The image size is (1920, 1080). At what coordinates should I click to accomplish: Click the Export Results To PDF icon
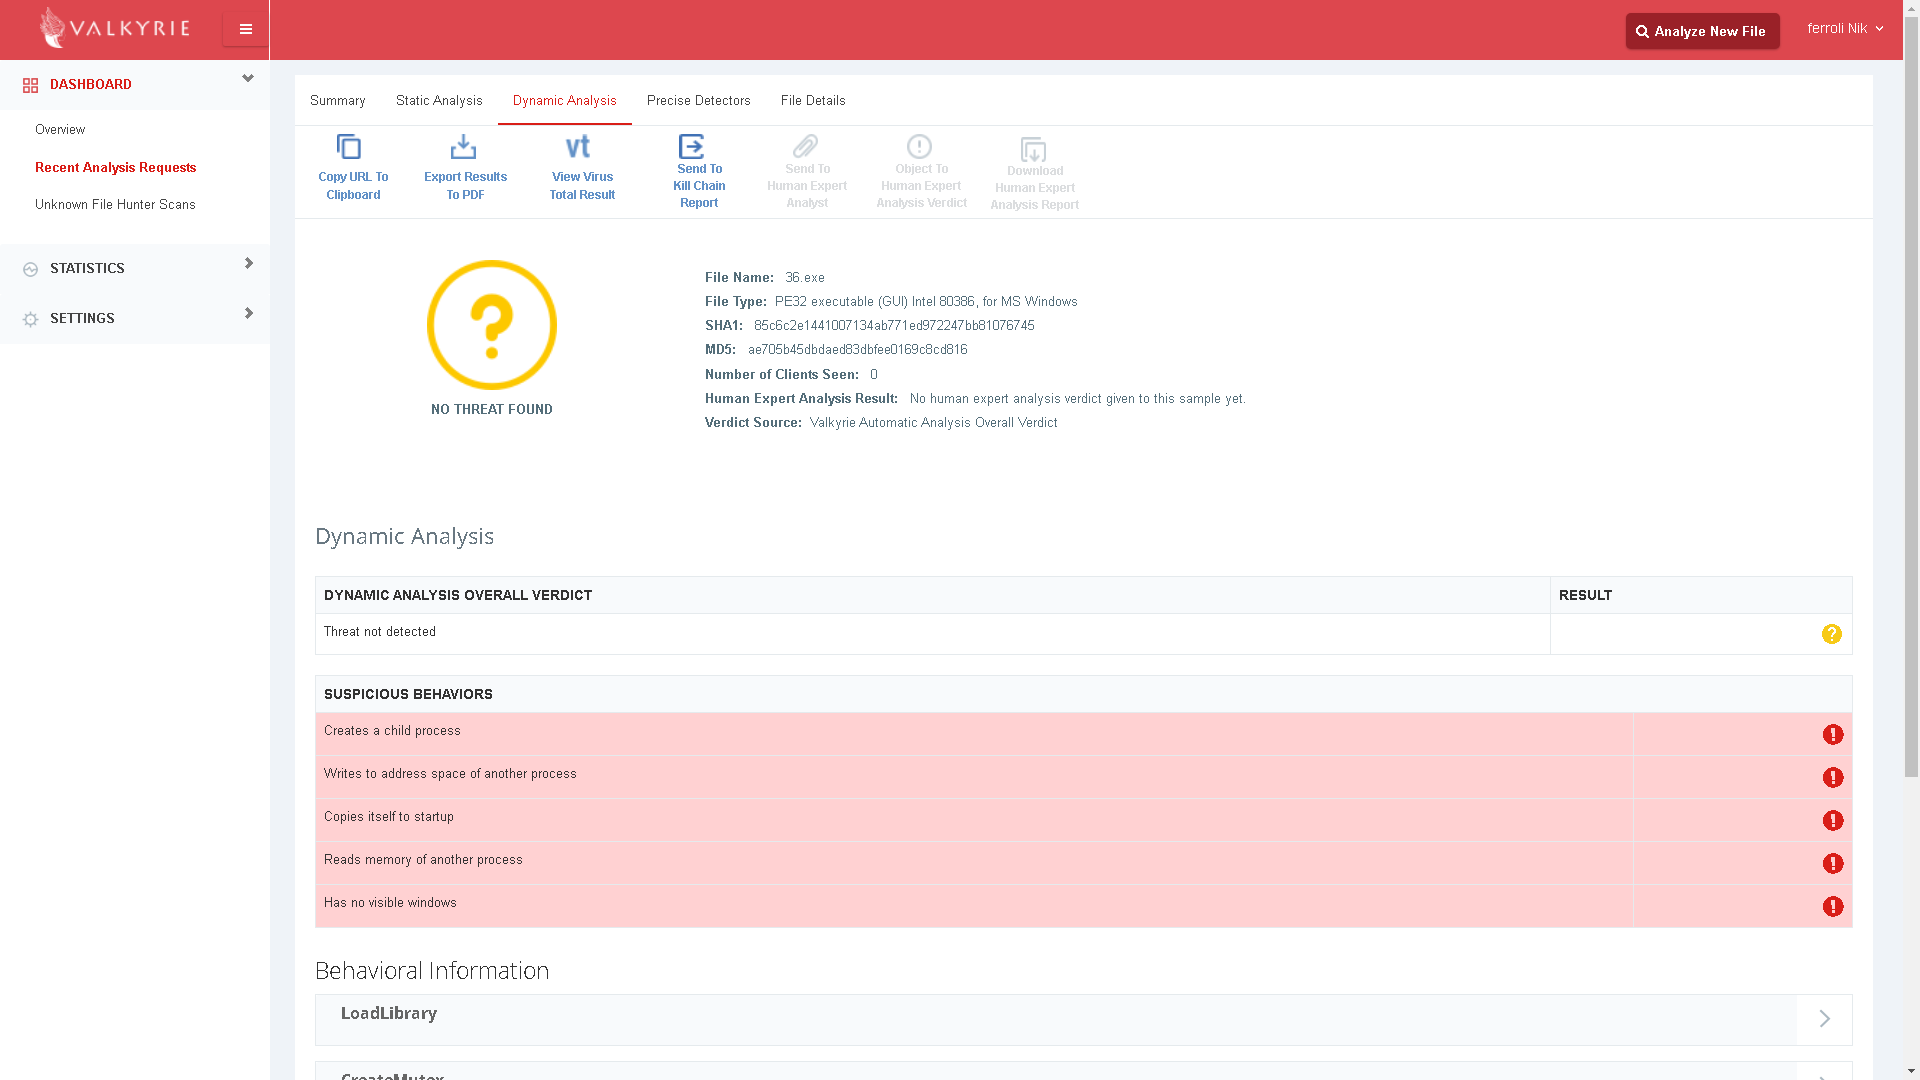463,147
